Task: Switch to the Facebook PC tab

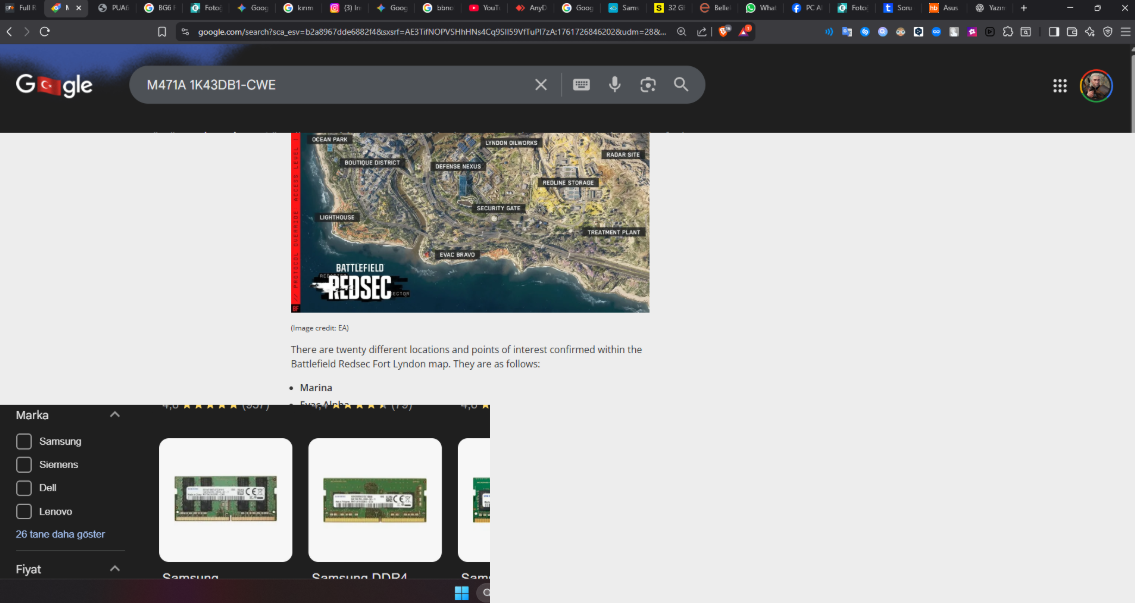Action: point(807,8)
